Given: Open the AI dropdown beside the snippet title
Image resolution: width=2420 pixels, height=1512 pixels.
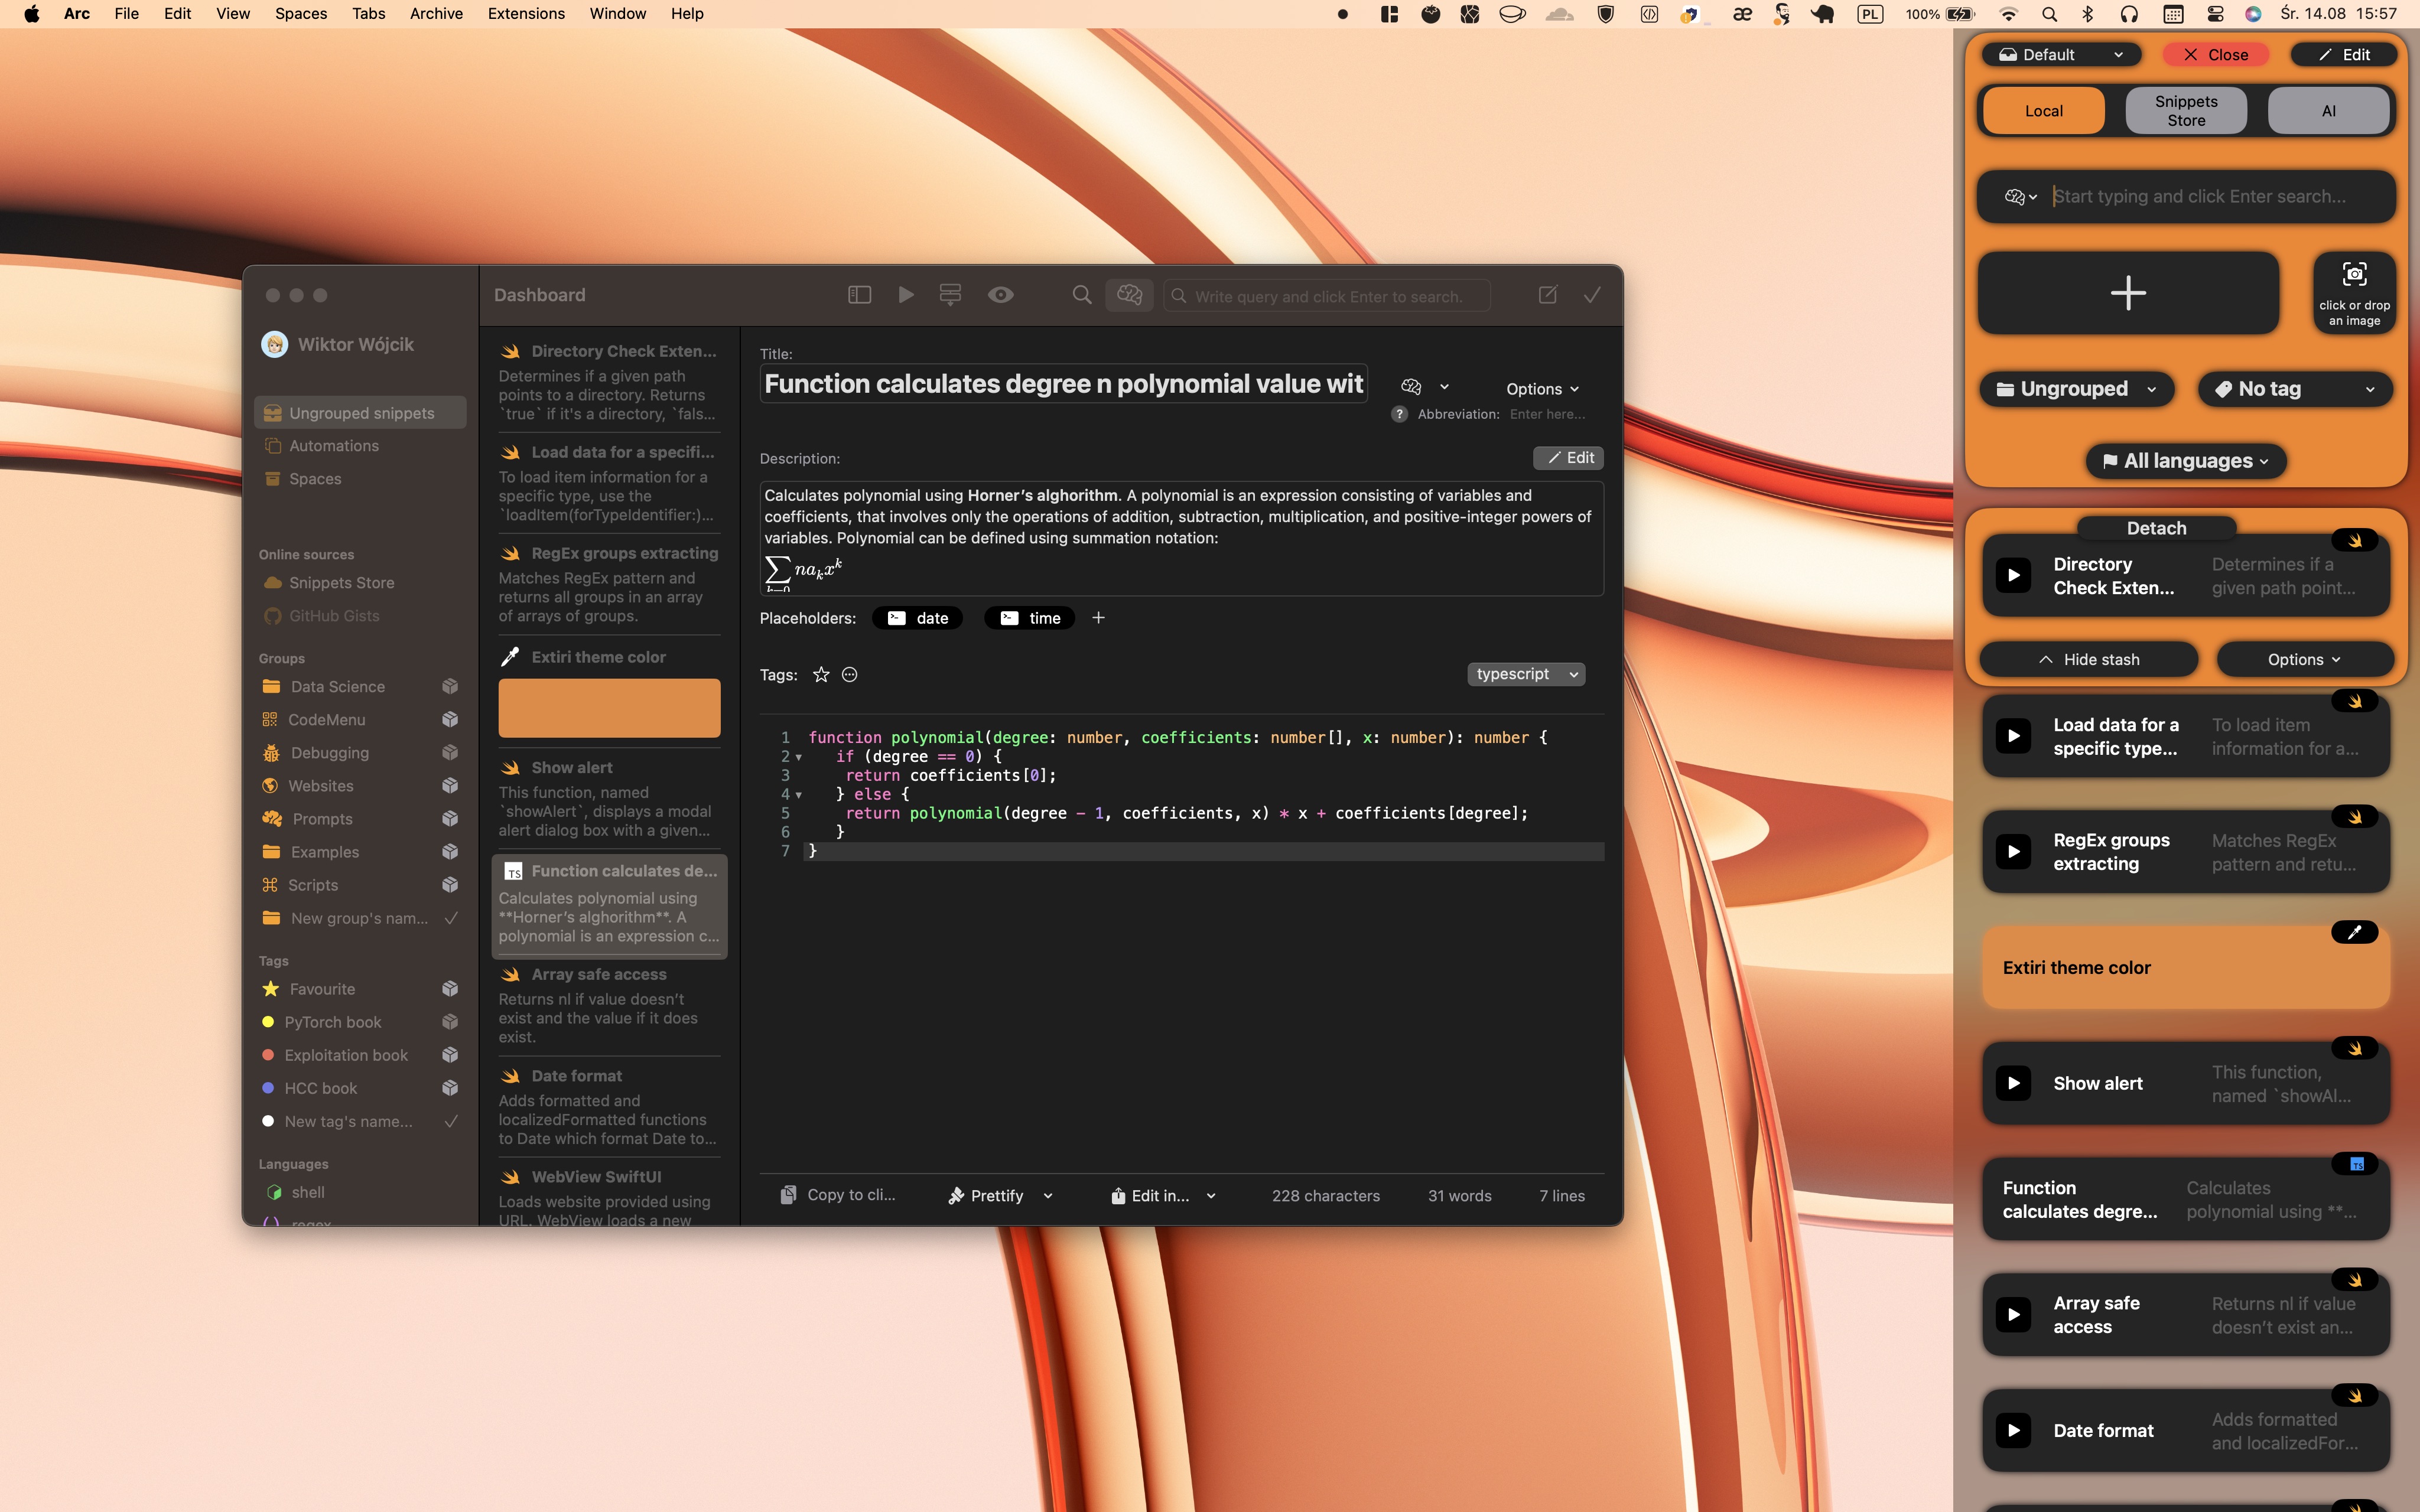Looking at the screenshot, I should [1425, 387].
